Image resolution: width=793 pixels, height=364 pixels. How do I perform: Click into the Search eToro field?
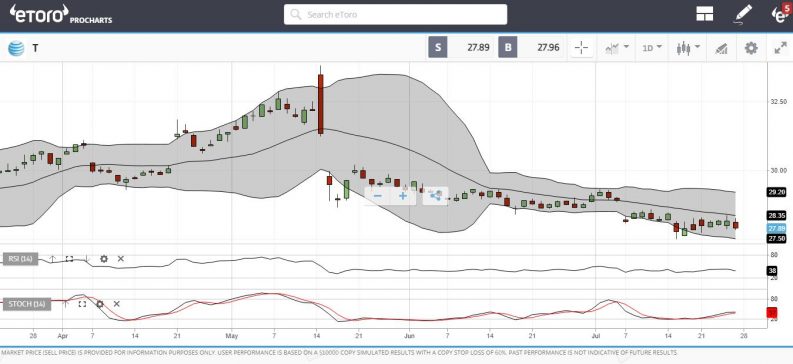point(395,15)
